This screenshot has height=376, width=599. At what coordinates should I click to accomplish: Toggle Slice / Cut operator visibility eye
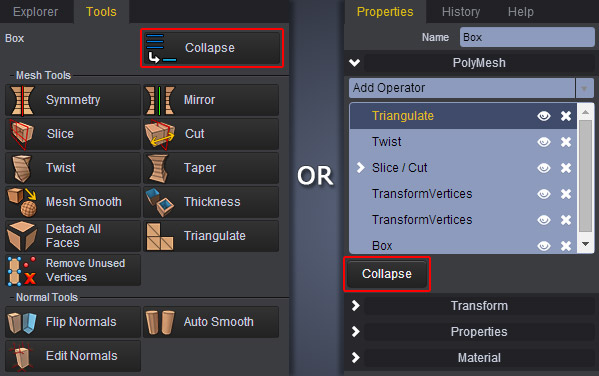[544, 168]
